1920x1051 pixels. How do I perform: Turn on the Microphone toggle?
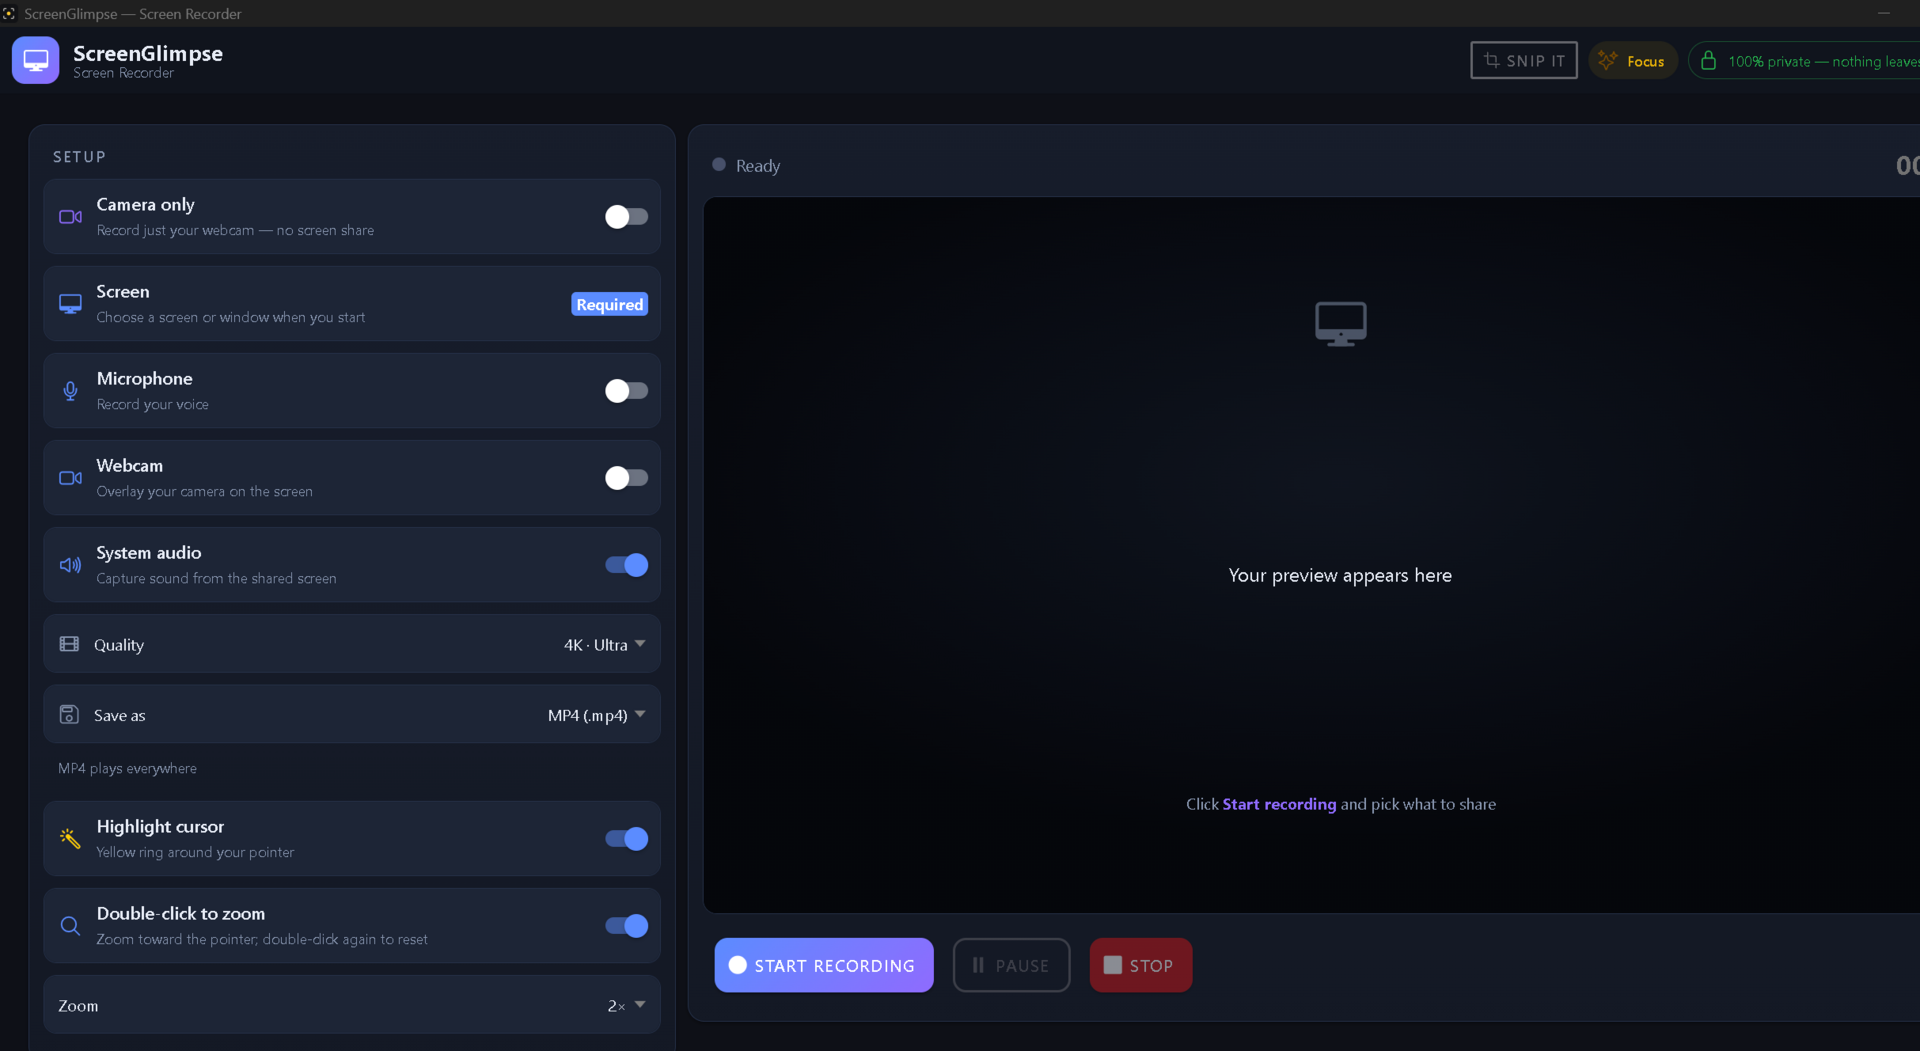626,391
